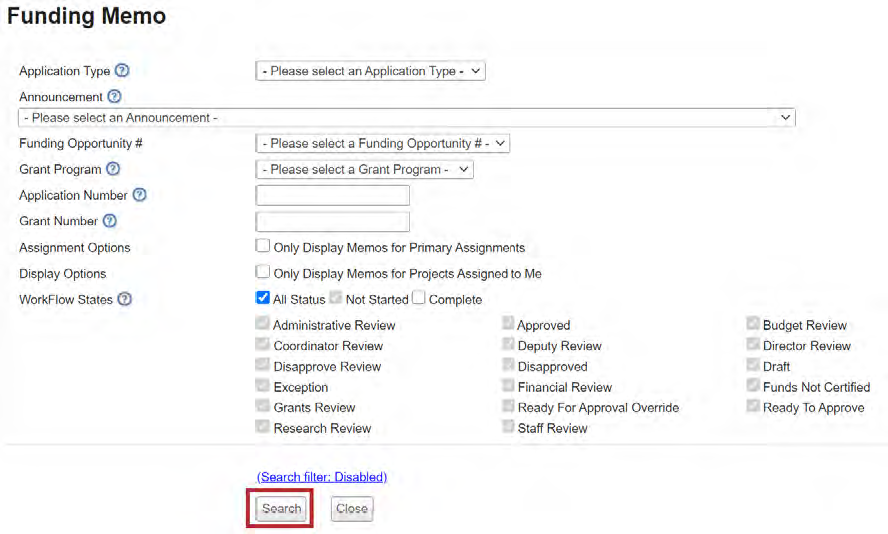Click help icon beside WorkFlow States

tap(124, 299)
